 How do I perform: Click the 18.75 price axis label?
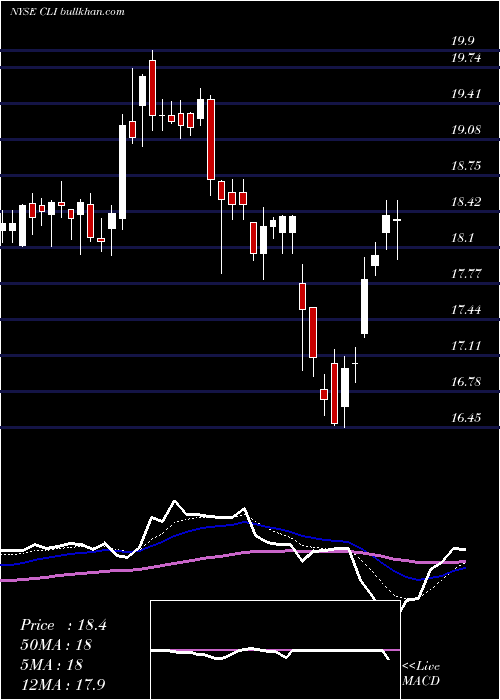point(466,166)
